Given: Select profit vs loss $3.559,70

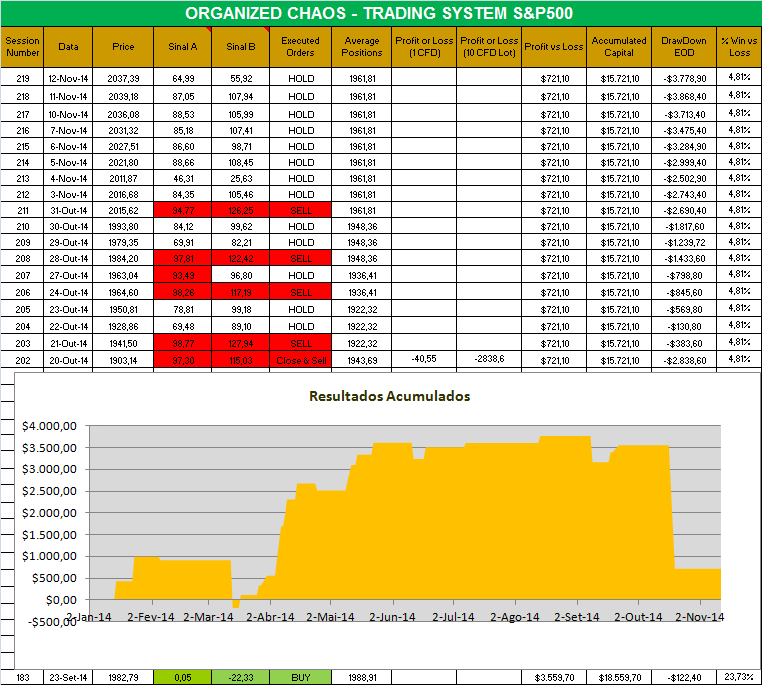Looking at the screenshot, I should 554,677.
